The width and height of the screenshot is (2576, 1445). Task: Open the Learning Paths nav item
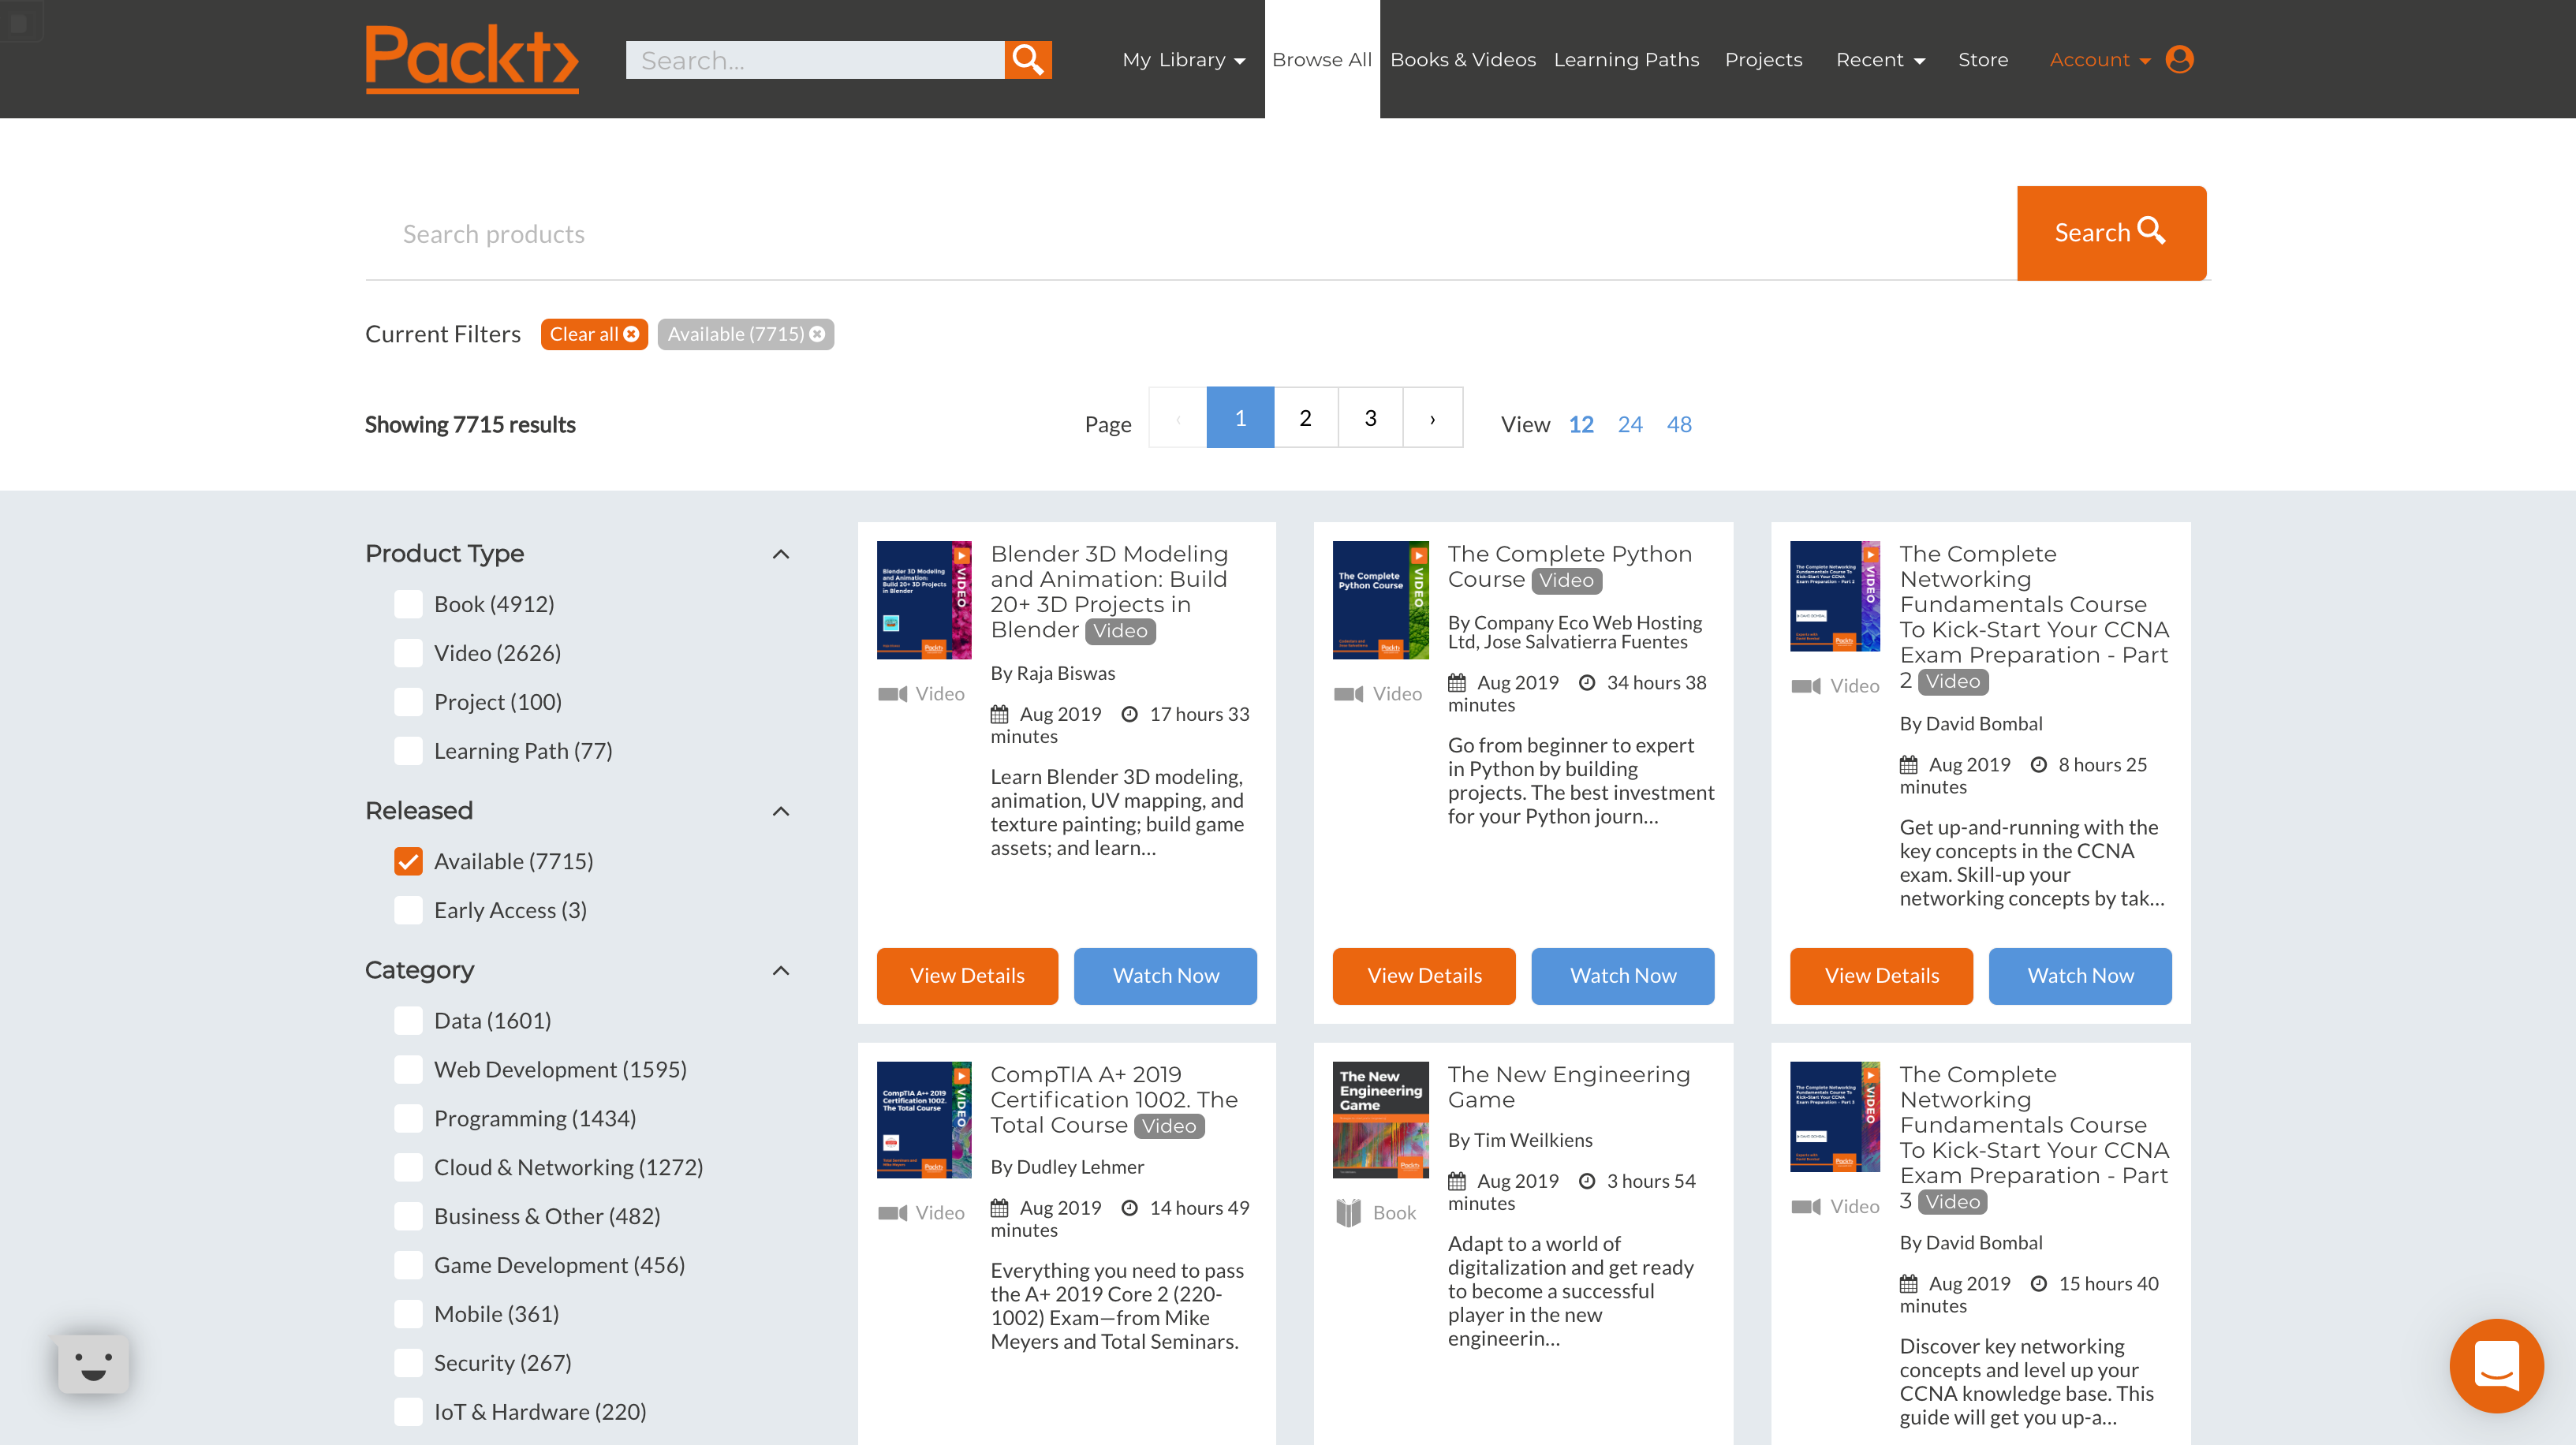tap(1626, 60)
